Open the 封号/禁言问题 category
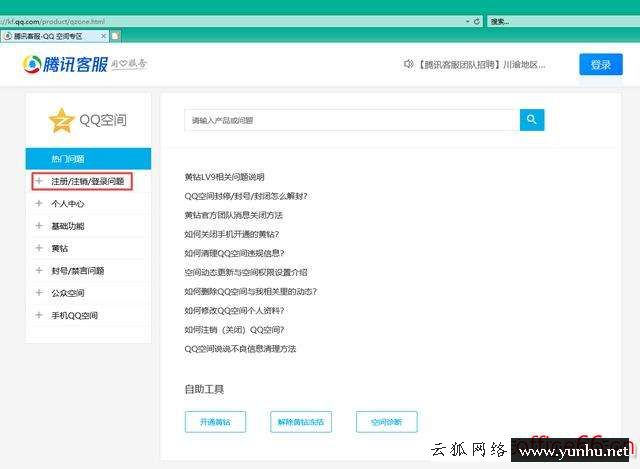This screenshot has width=640, height=469. 78,271
